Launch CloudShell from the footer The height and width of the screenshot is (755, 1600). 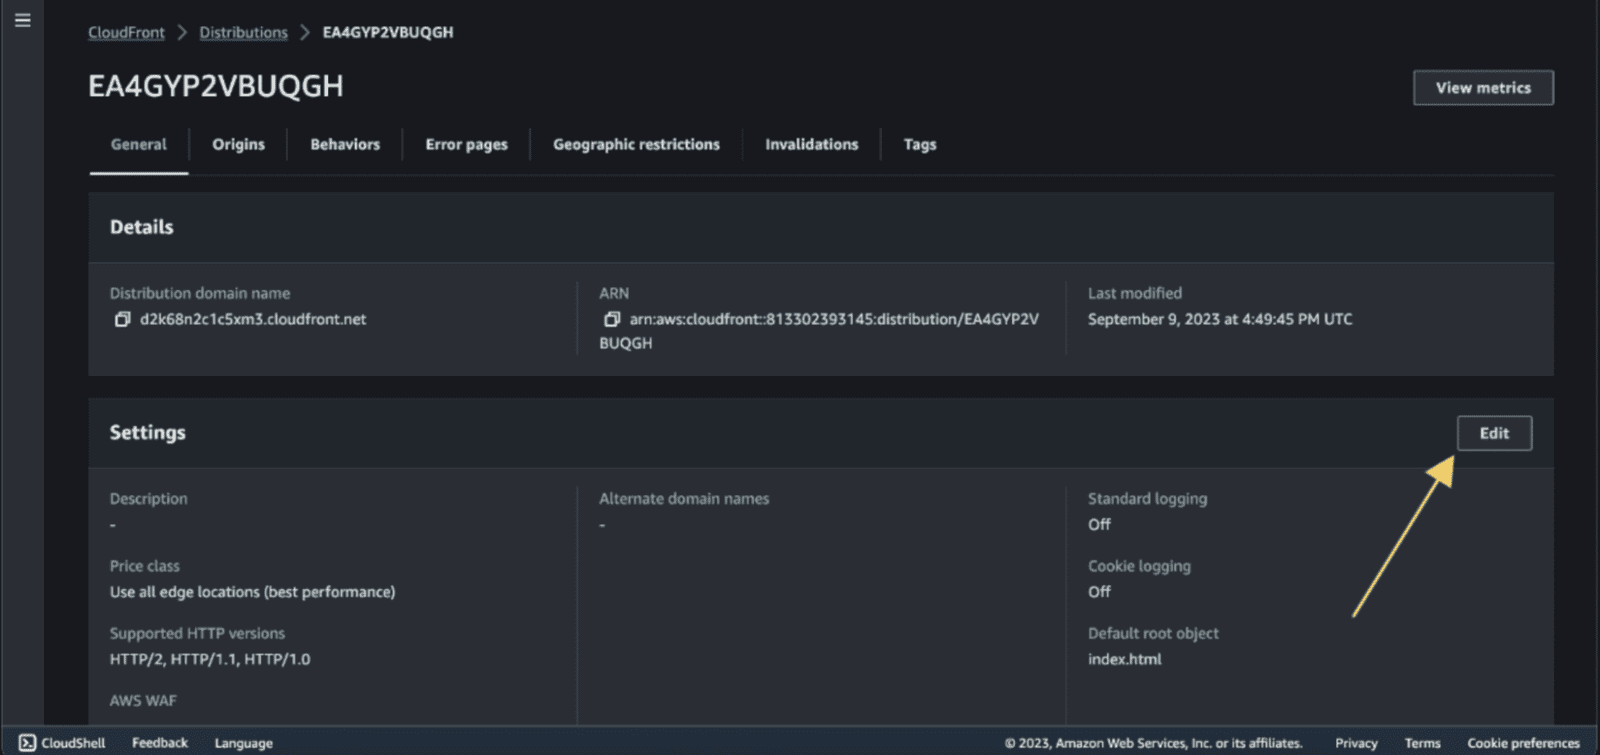click(62, 743)
